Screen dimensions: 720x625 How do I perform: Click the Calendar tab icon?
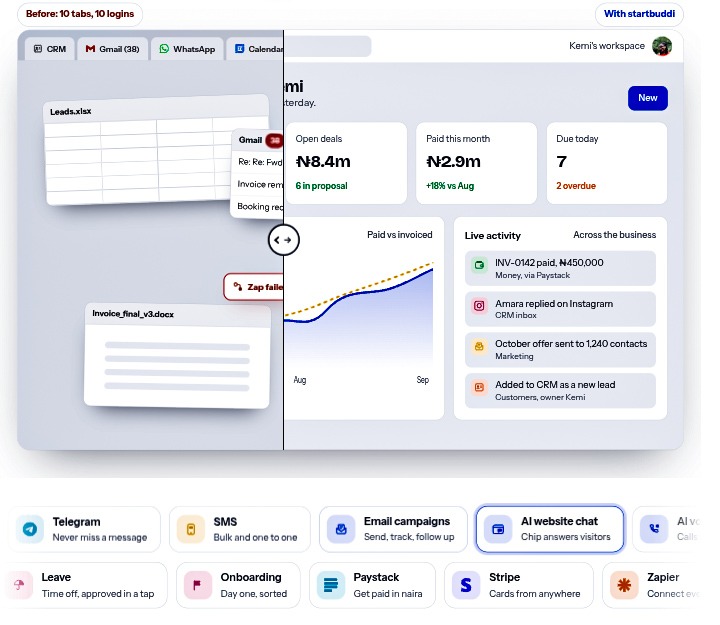239,49
